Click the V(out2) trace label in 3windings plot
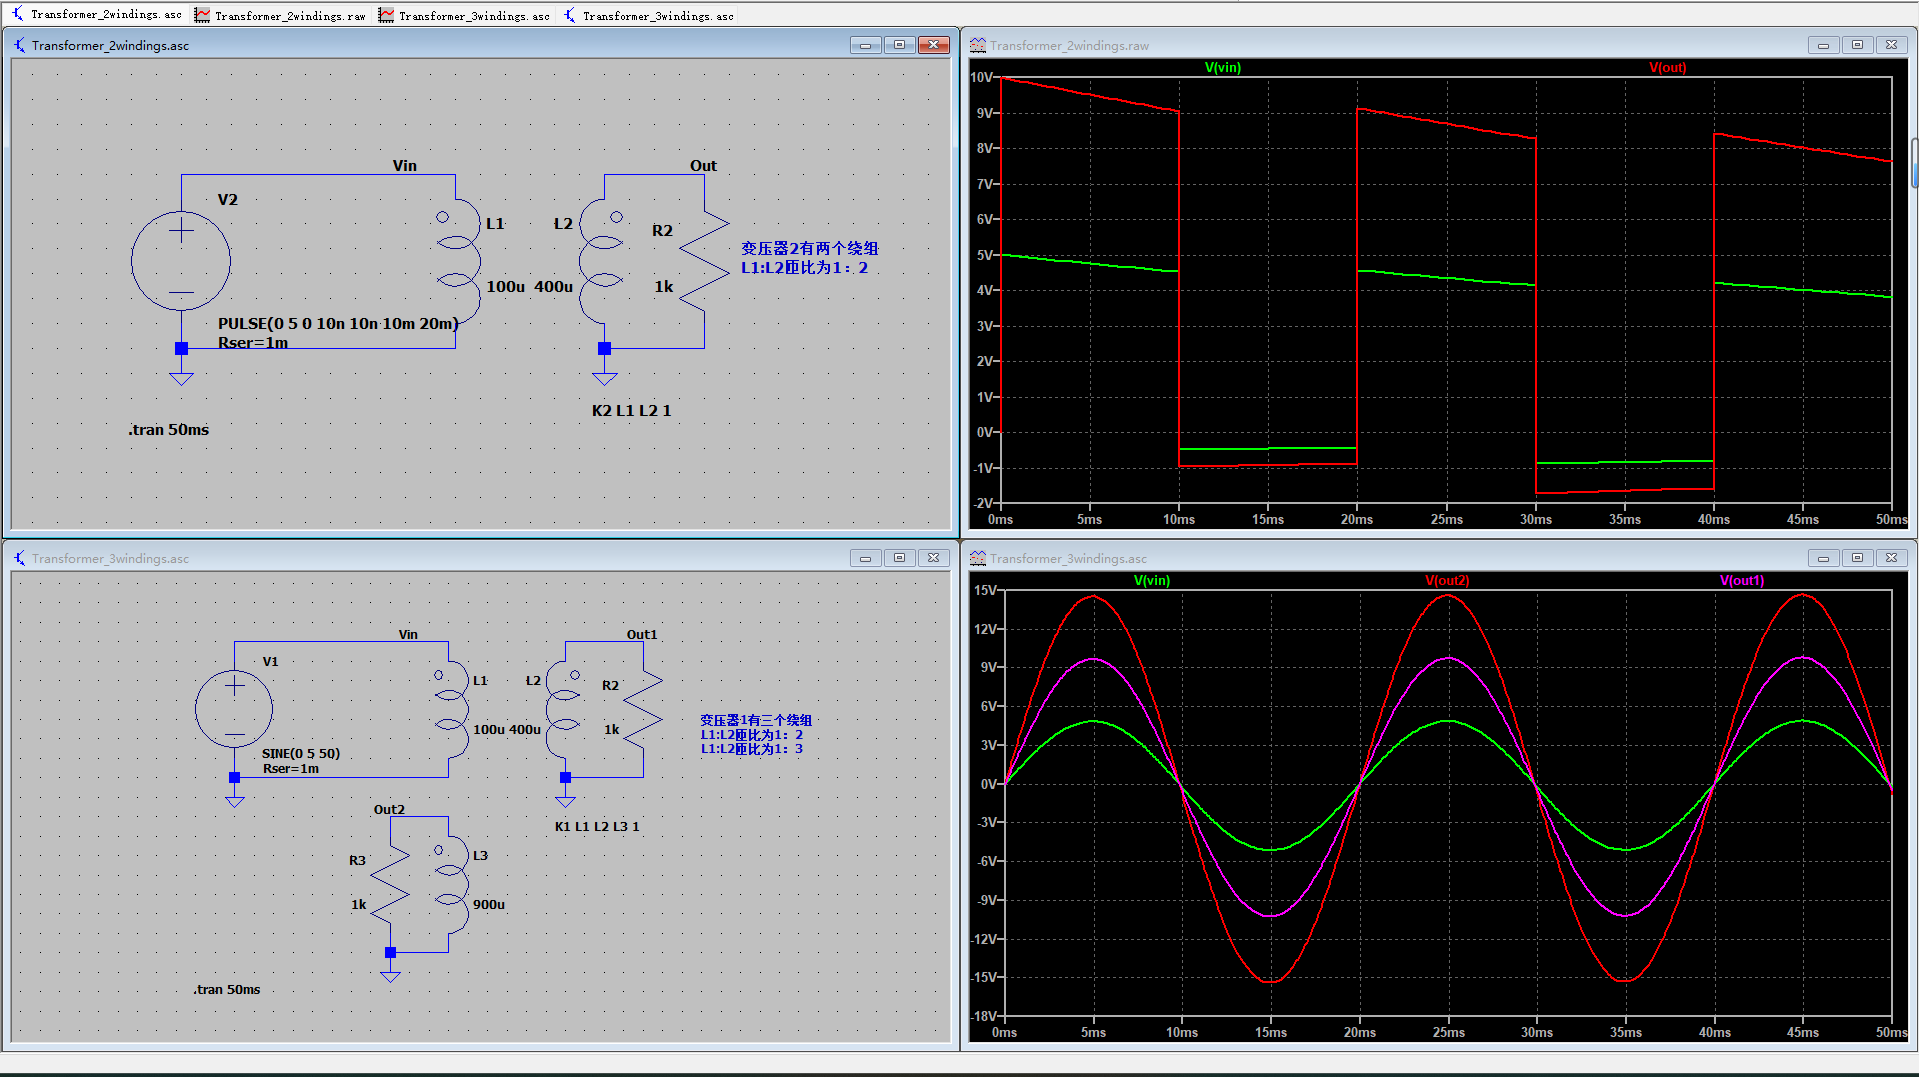Image resolution: width=1919 pixels, height=1077 pixels. (1447, 580)
